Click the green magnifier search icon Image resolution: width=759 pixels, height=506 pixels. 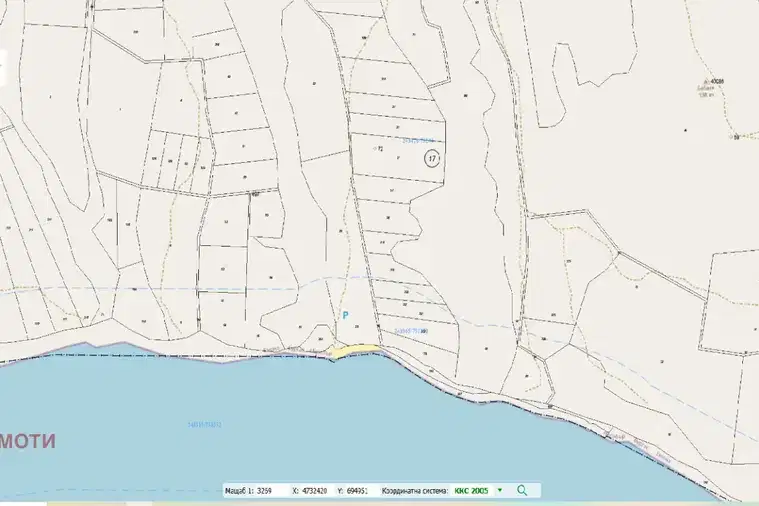pos(522,490)
